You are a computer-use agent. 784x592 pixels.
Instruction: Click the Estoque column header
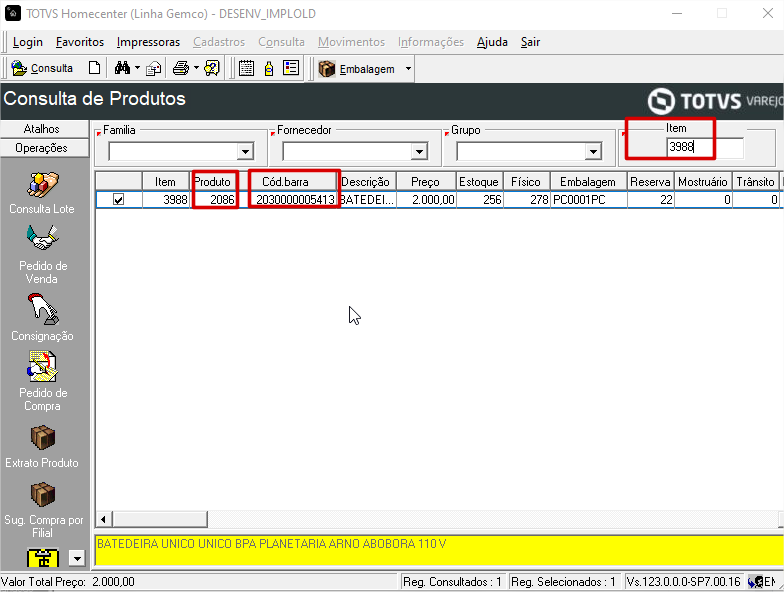click(x=479, y=182)
